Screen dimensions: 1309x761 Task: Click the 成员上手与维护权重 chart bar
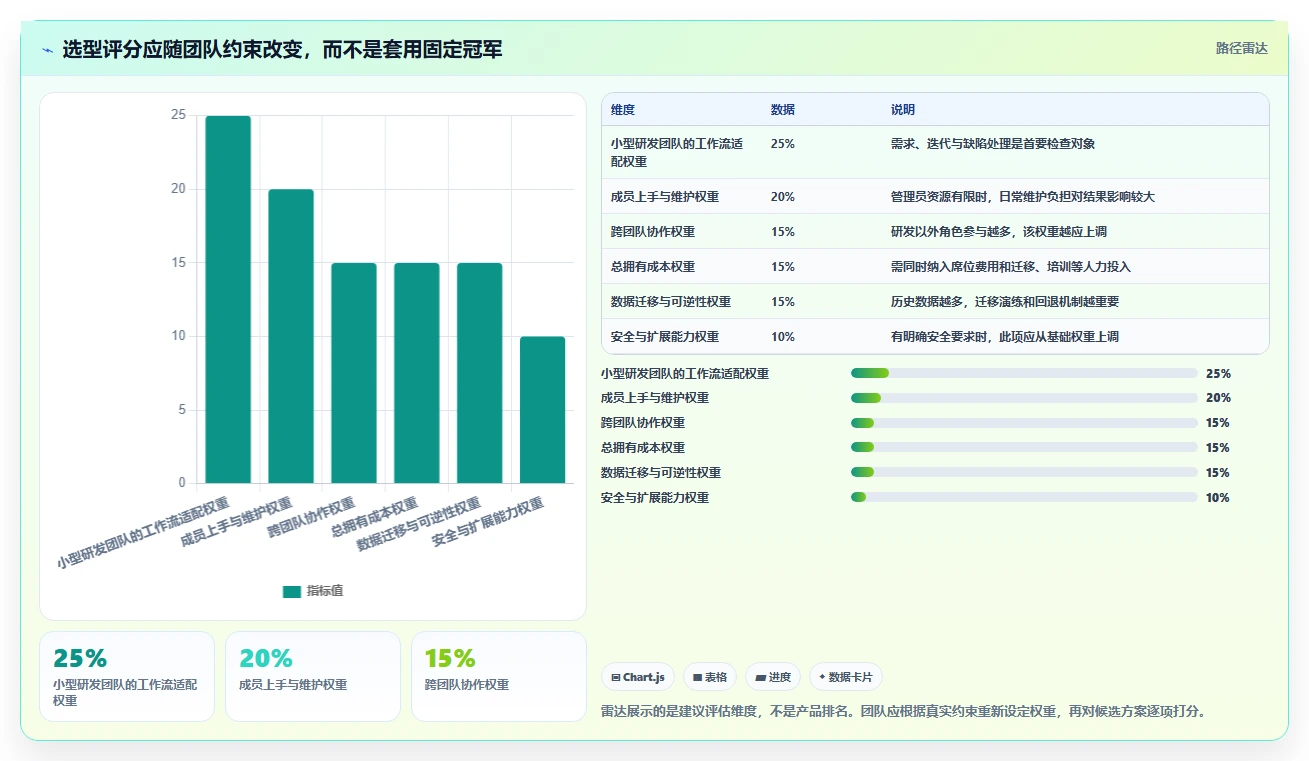click(x=291, y=336)
